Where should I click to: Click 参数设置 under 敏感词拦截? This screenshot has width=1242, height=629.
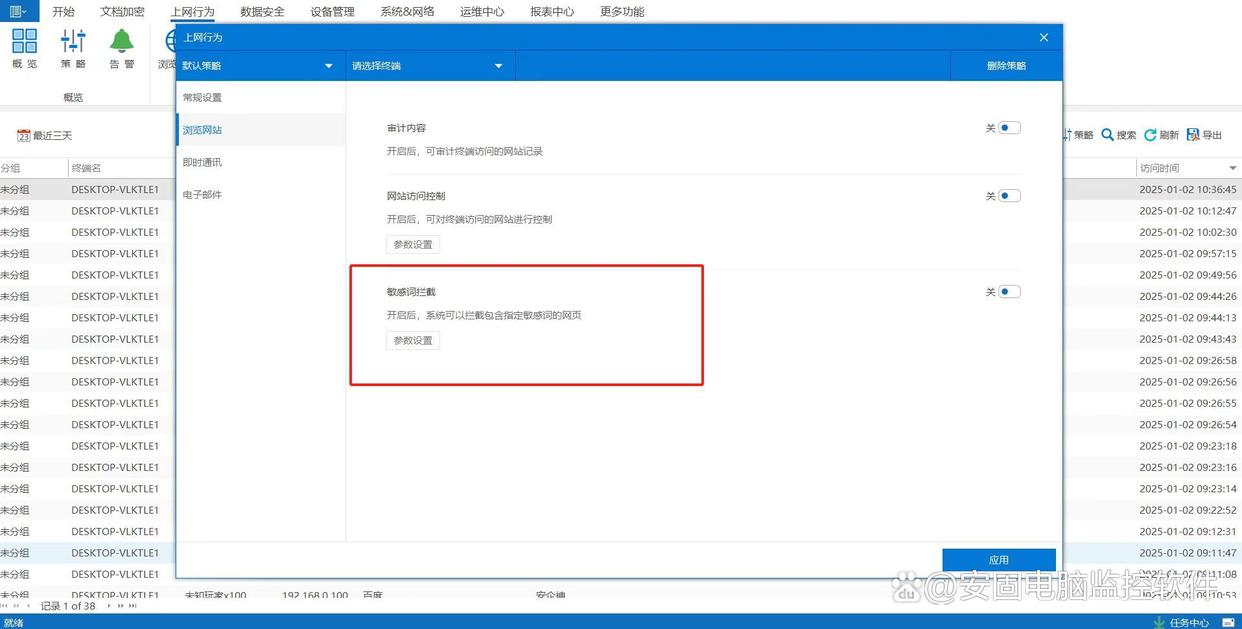point(413,341)
